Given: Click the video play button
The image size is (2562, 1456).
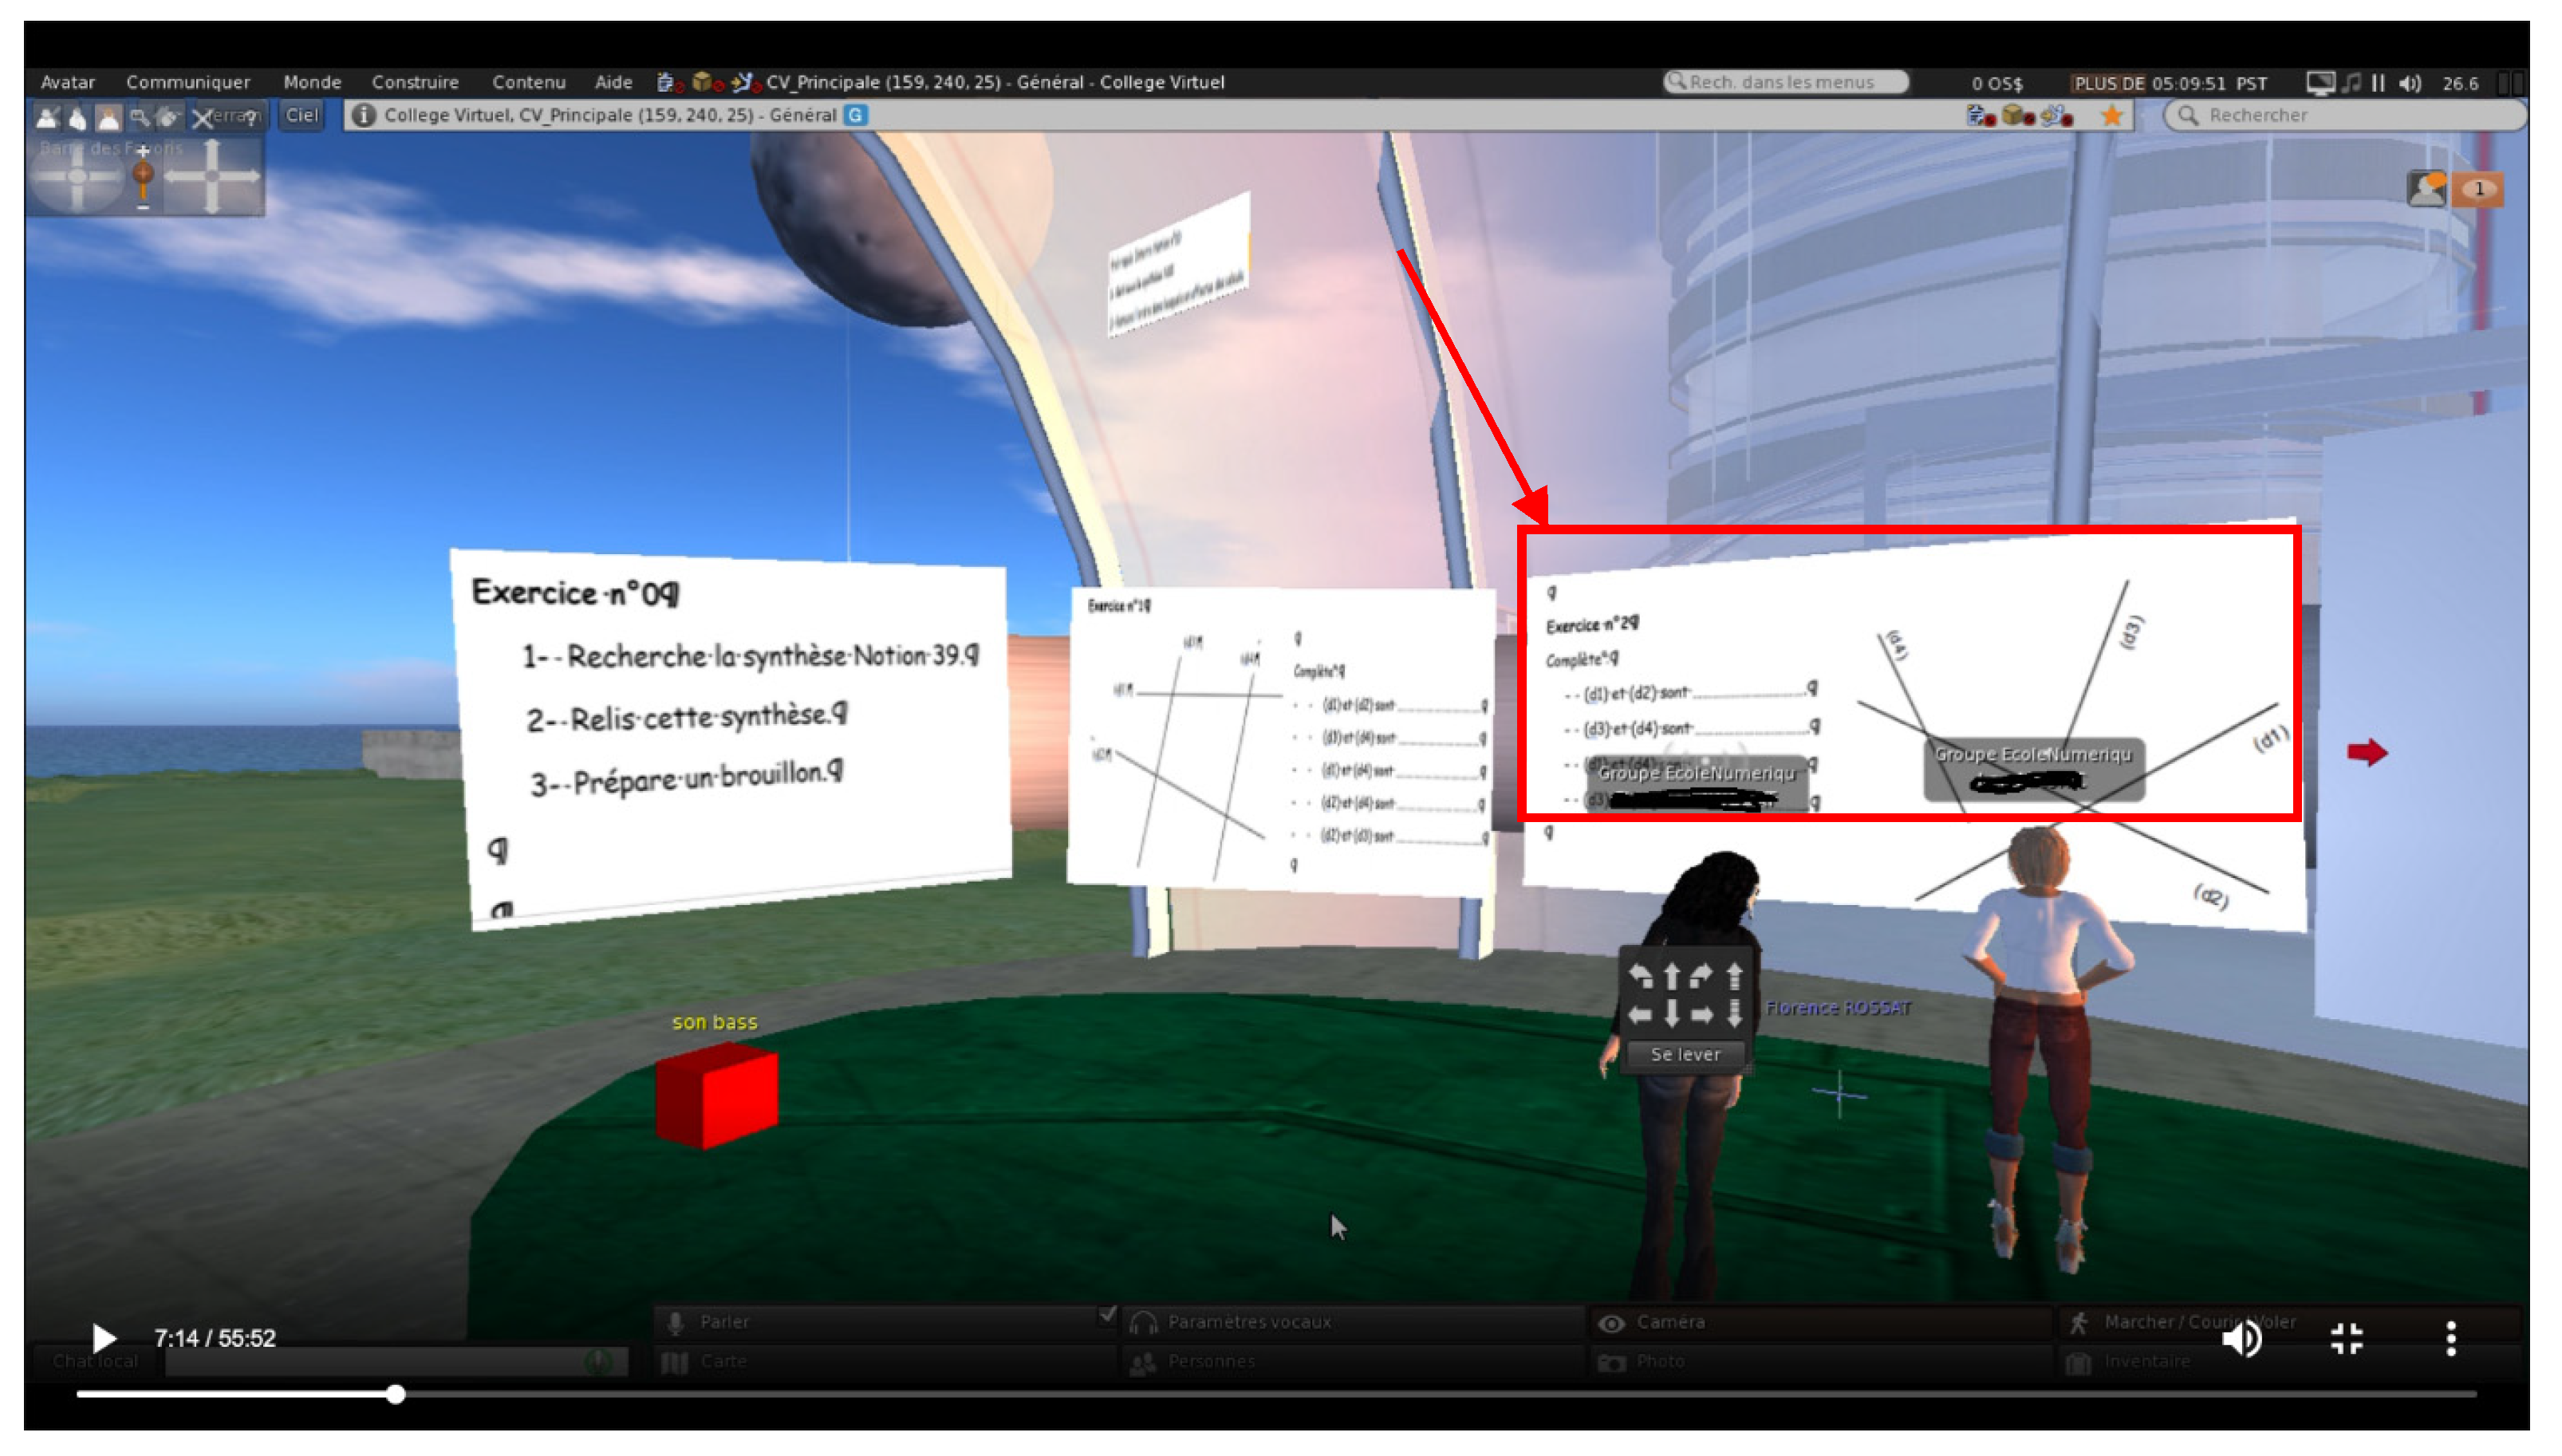Looking at the screenshot, I should pyautogui.click(x=104, y=1338).
